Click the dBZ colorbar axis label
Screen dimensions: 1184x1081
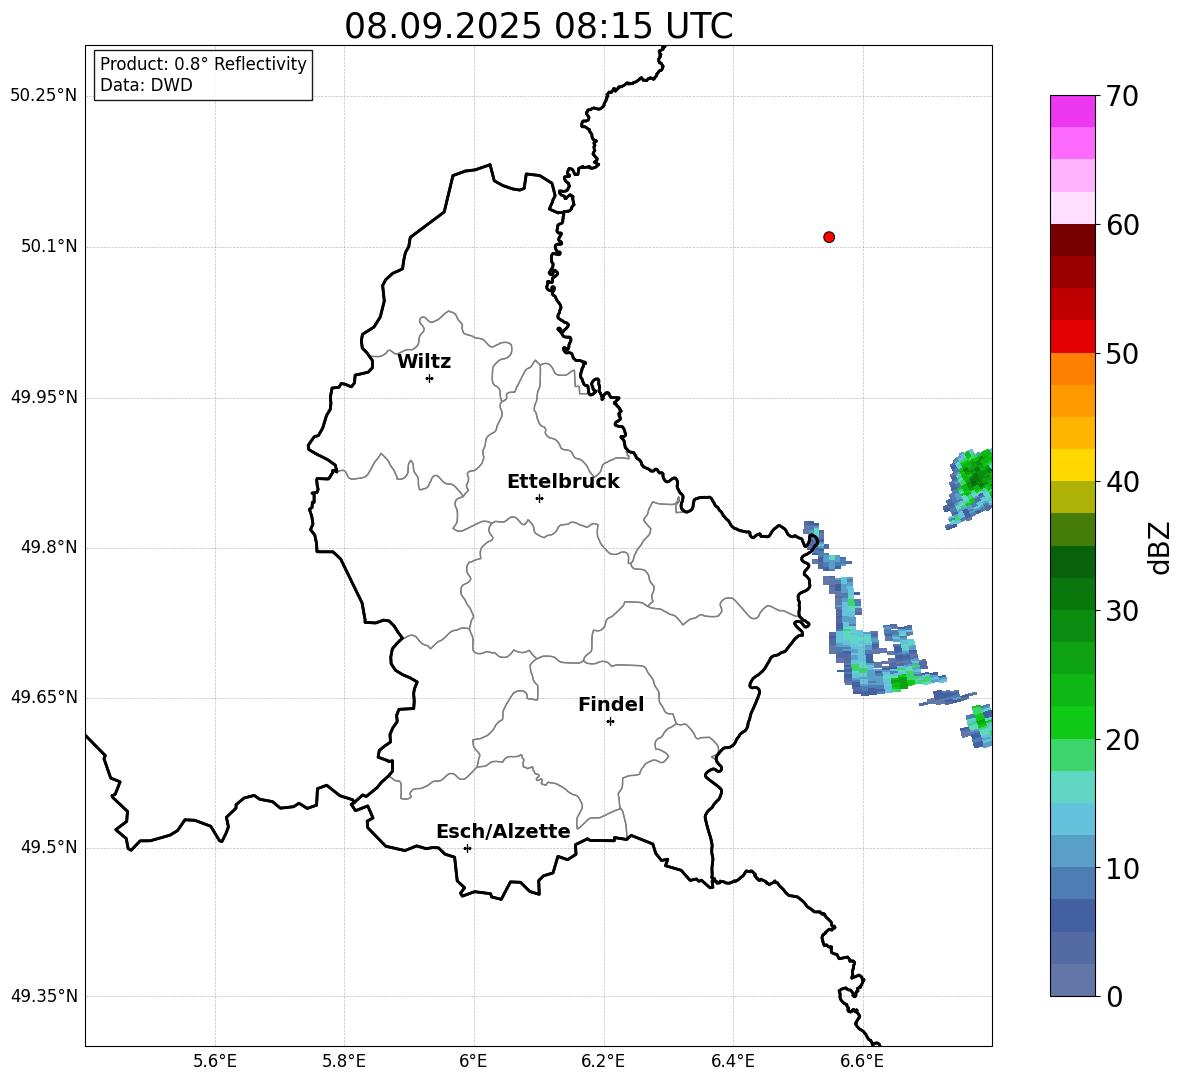1161,547
